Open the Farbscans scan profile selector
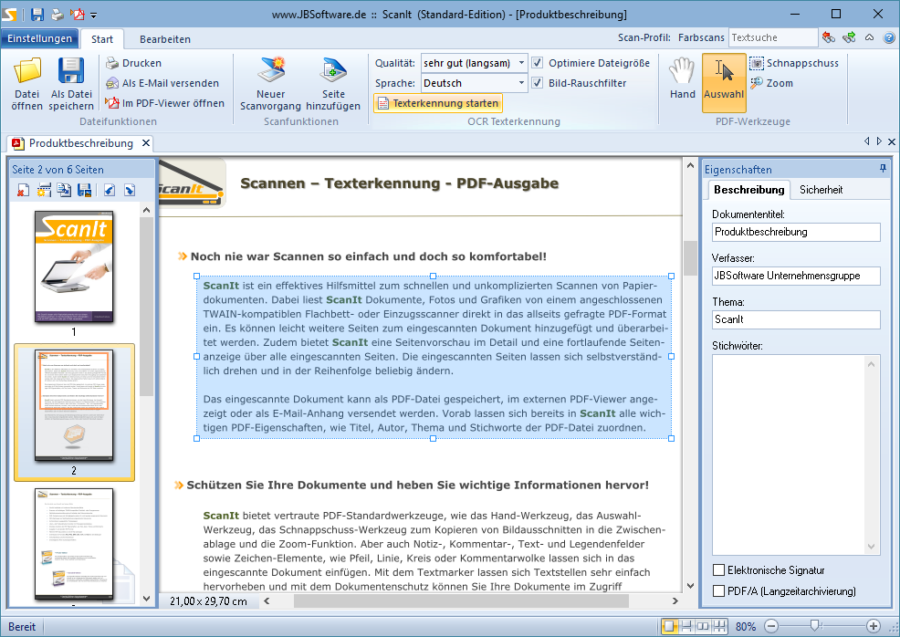The image size is (900, 637). [x=701, y=37]
